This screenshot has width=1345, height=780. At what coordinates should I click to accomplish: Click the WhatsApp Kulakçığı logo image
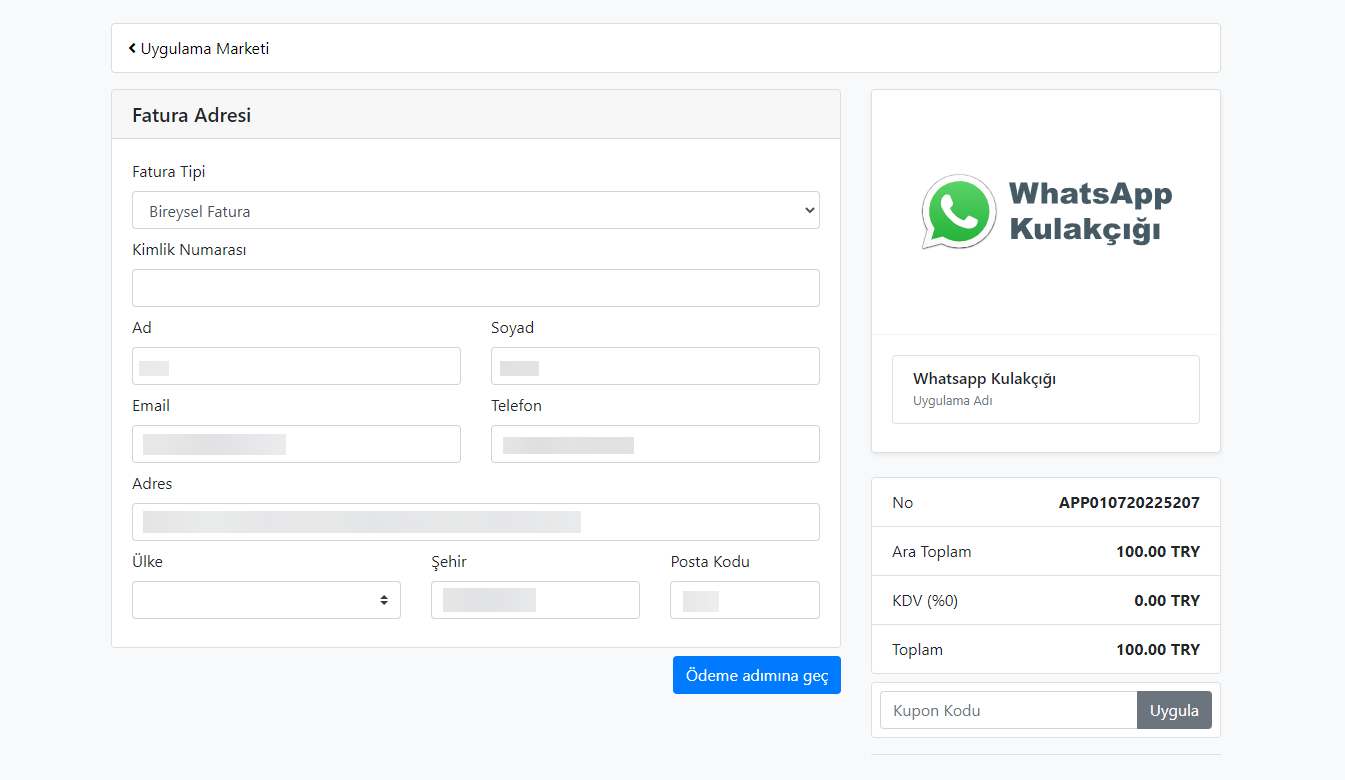[x=1046, y=212]
